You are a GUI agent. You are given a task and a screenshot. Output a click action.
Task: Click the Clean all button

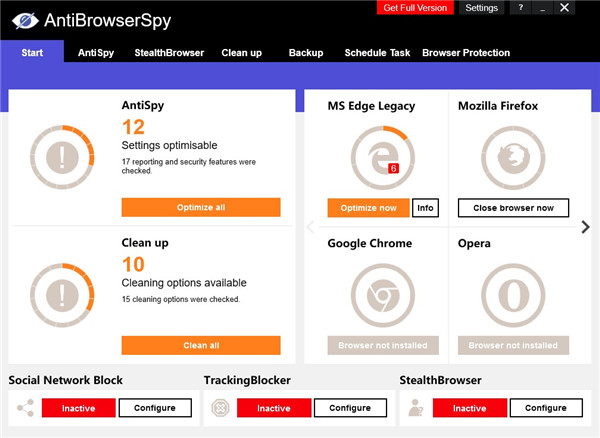(201, 345)
